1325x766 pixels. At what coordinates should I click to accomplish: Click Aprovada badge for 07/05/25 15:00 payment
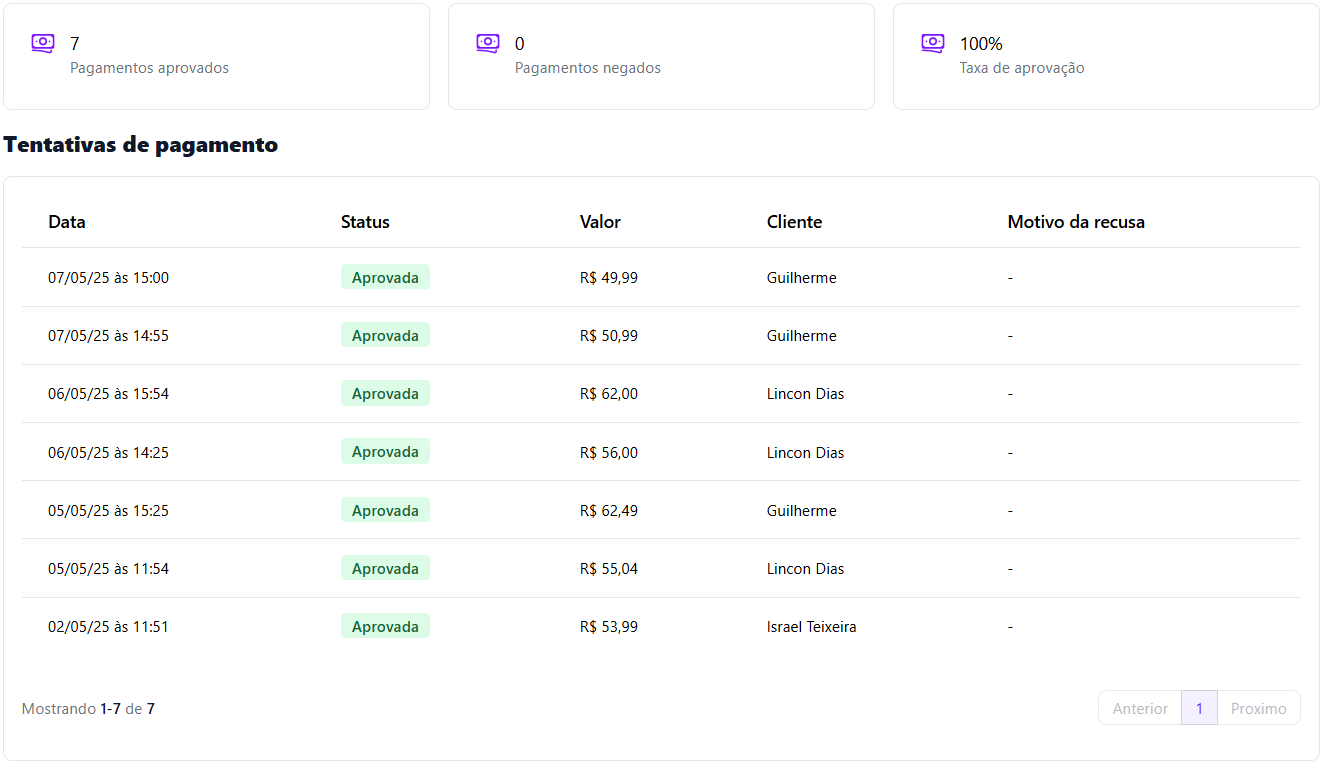point(385,277)
